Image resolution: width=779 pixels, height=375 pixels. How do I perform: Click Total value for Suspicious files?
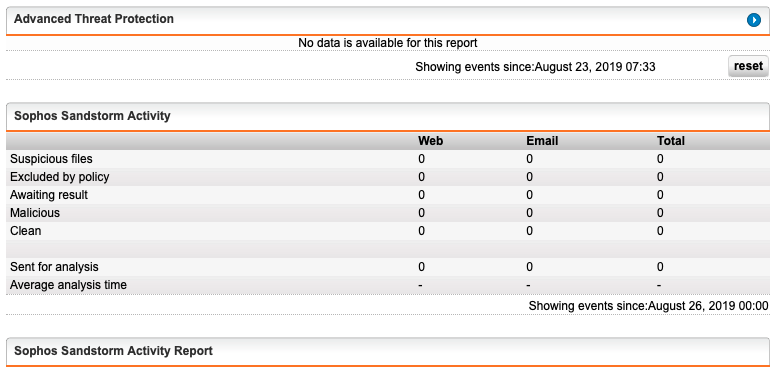point(660,159)
